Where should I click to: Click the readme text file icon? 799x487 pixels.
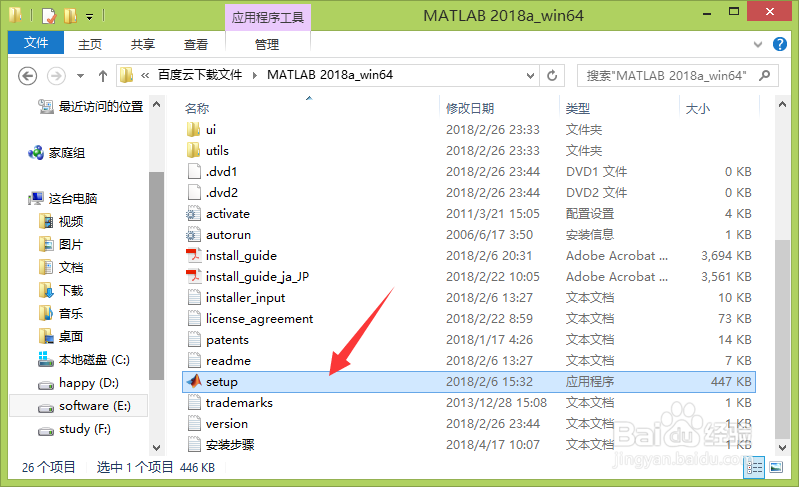pos(194,360)
